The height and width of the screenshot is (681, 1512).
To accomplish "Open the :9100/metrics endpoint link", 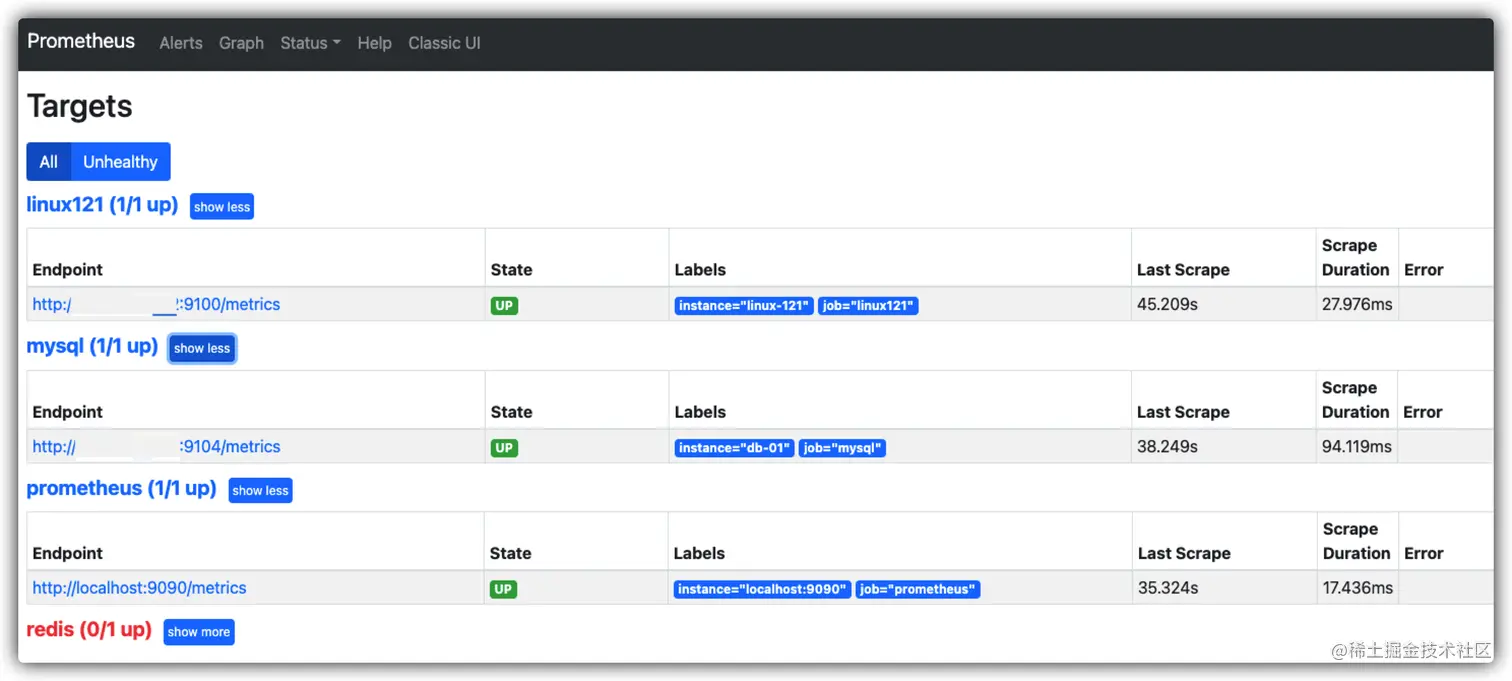I will pos(156,305).
